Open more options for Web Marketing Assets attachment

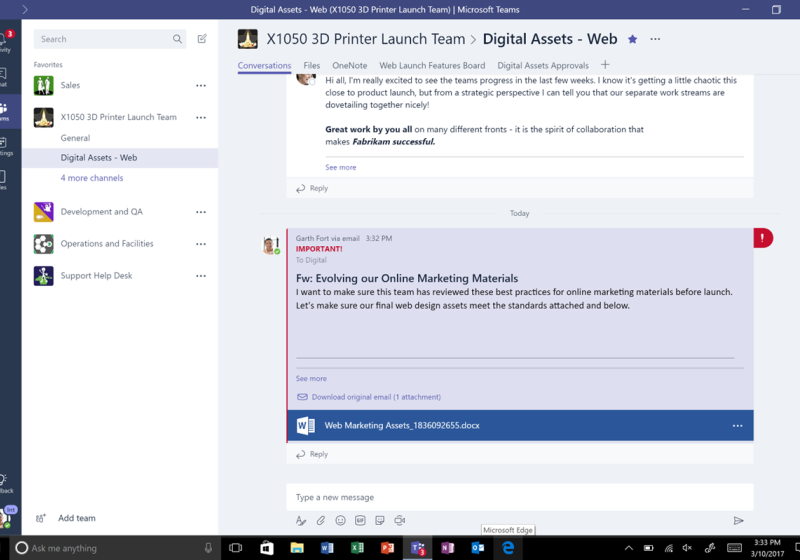click(737, 426)
